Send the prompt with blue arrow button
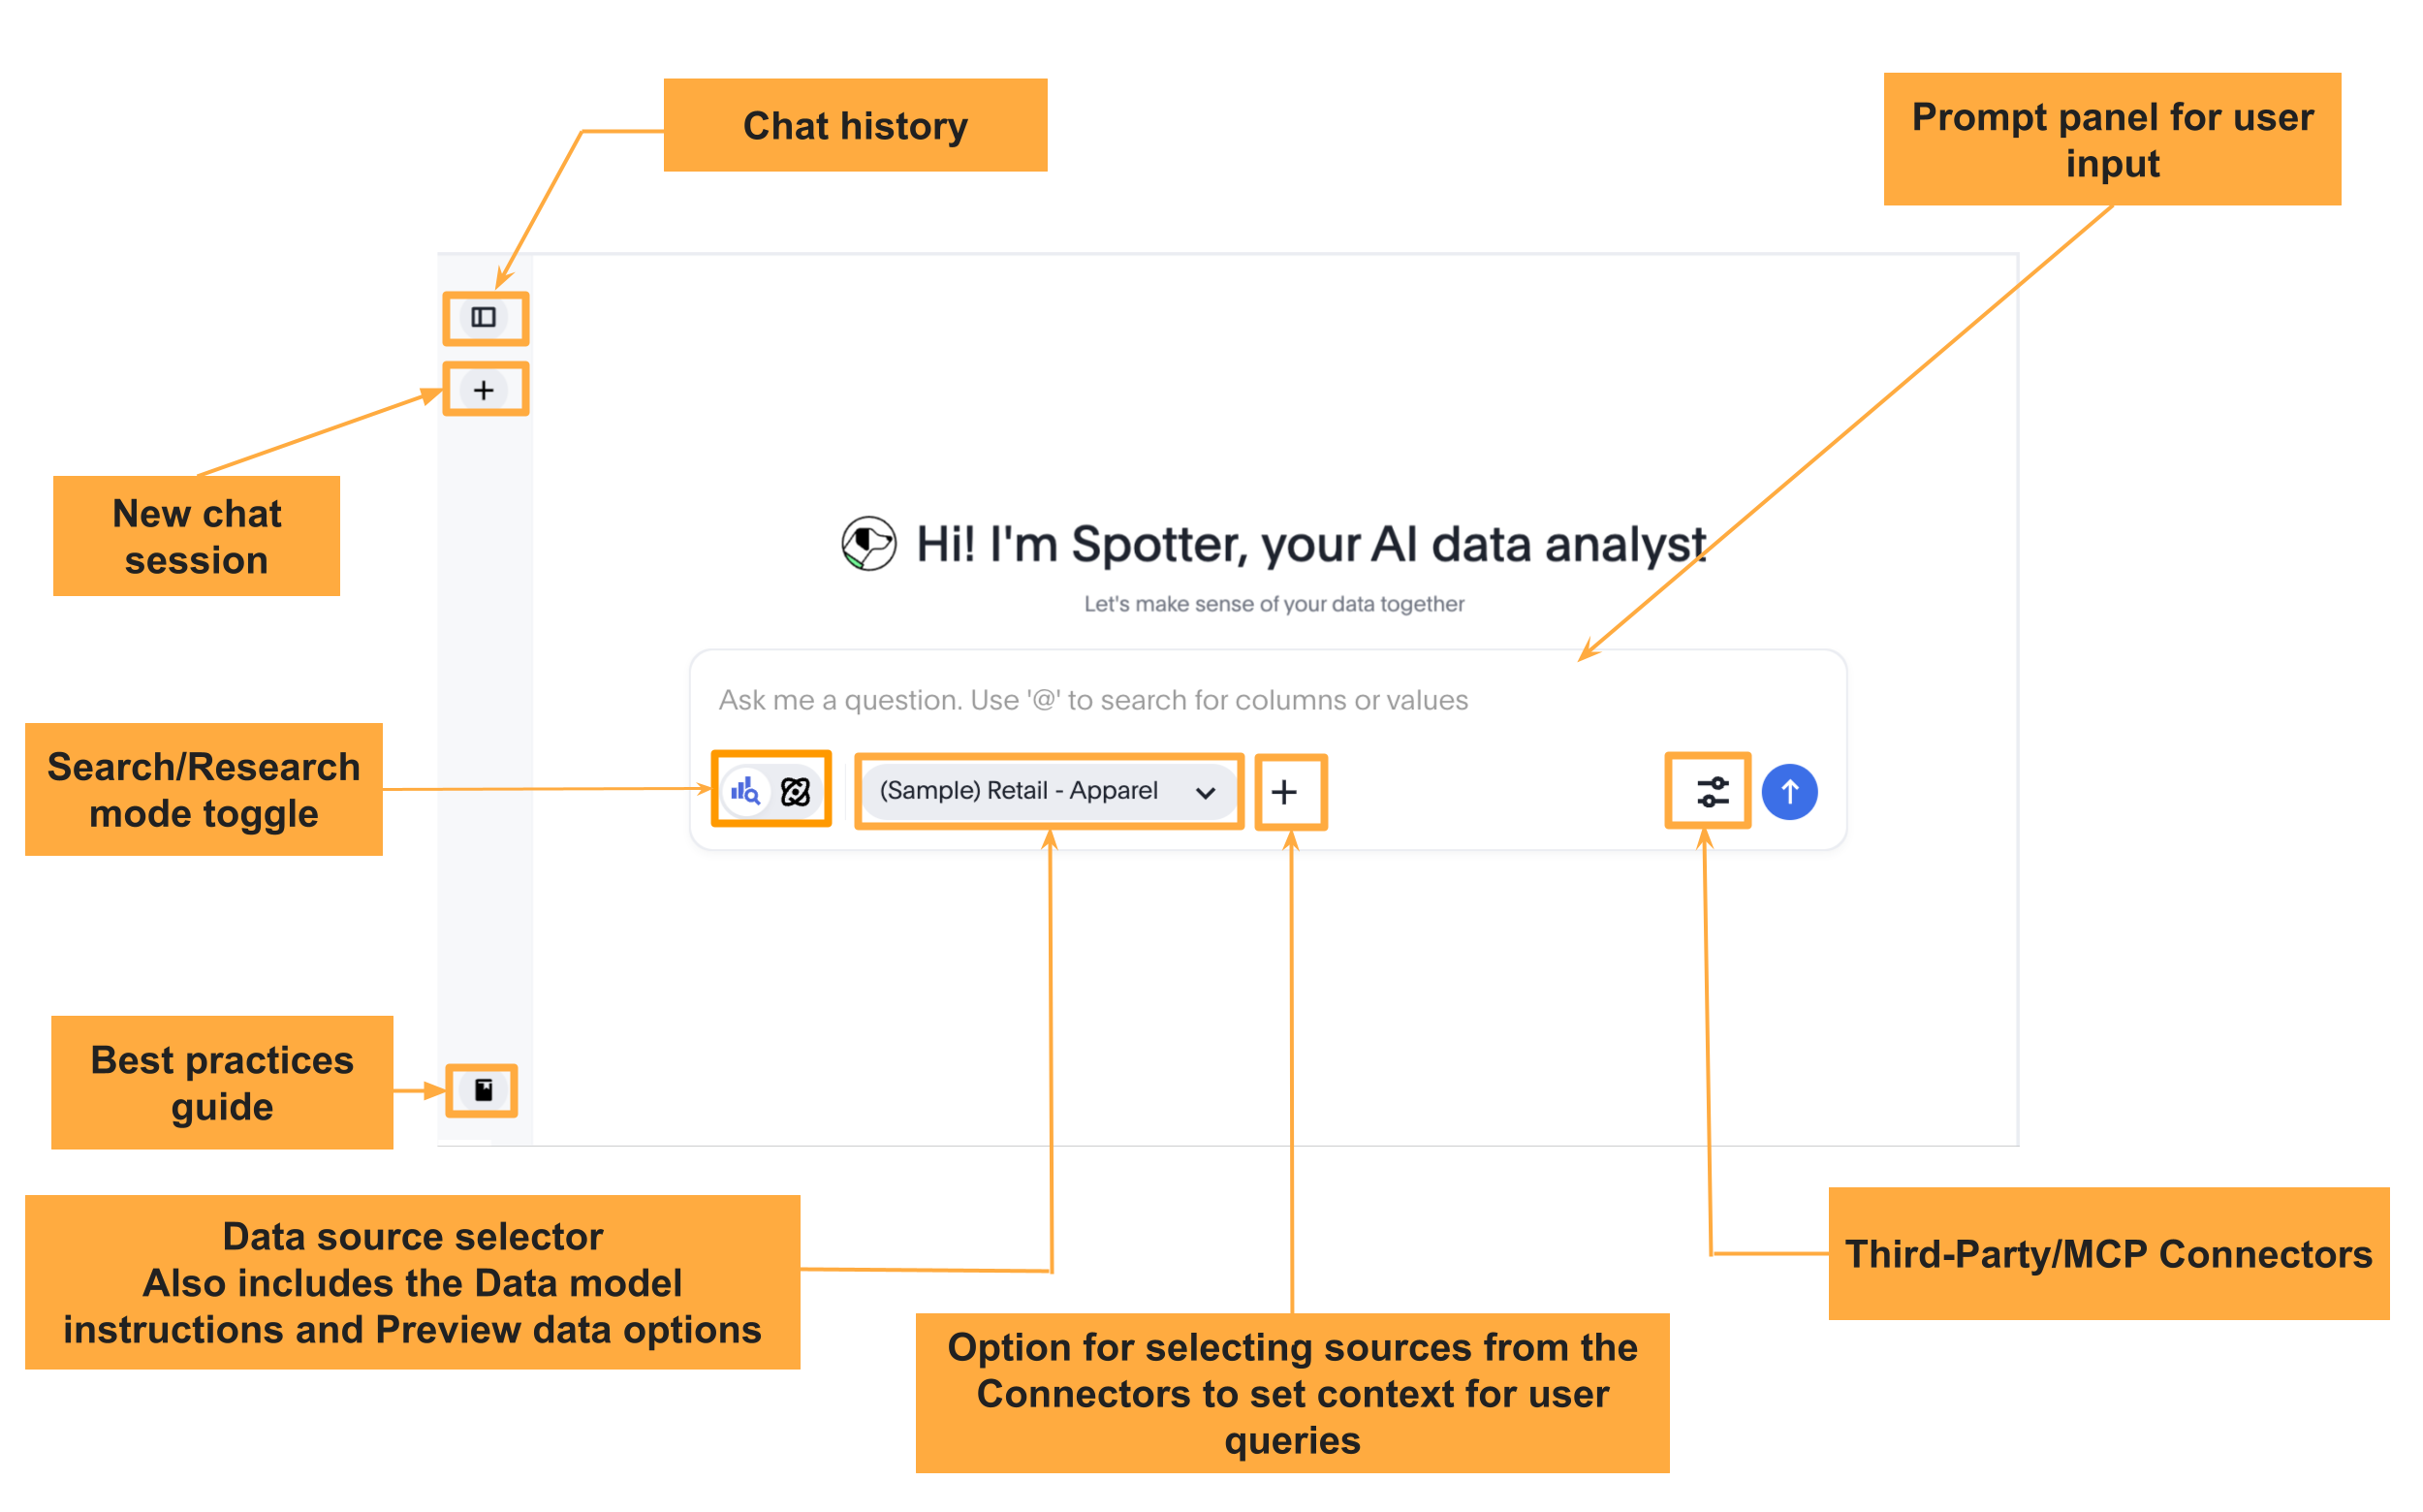 point(1790,792)
